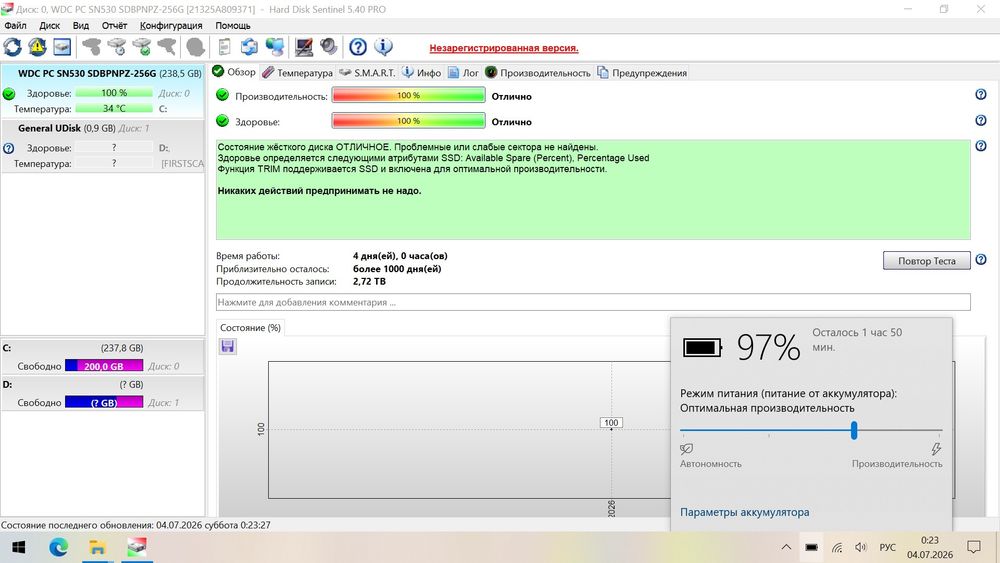Click the blue info bubble toolbar icon
The width and height of the screenshot is (1000, 563).
click(x=383, y=47)
